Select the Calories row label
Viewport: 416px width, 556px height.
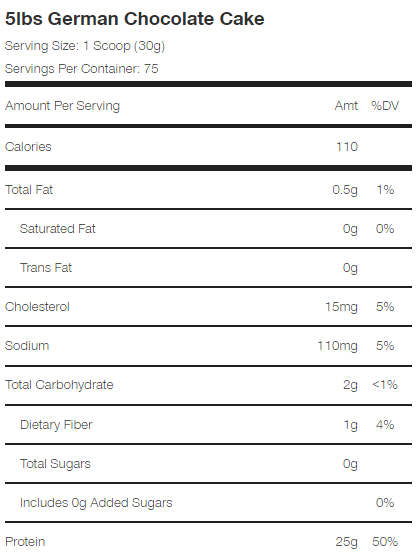28,147
